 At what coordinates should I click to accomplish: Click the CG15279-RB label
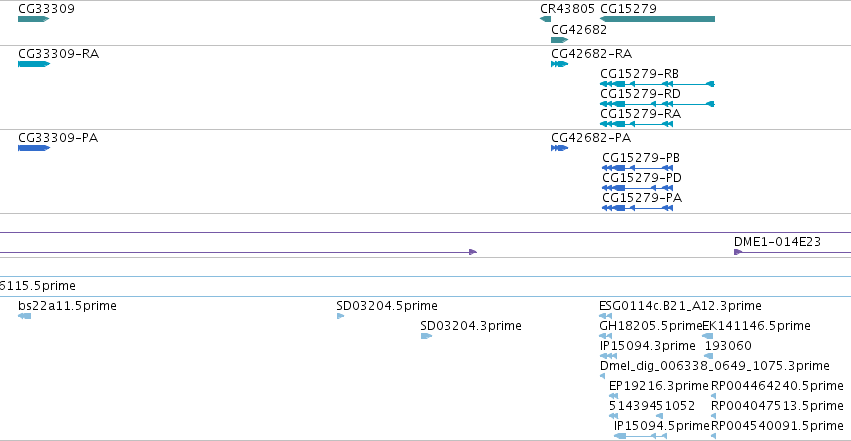click(x=639, y=74)
